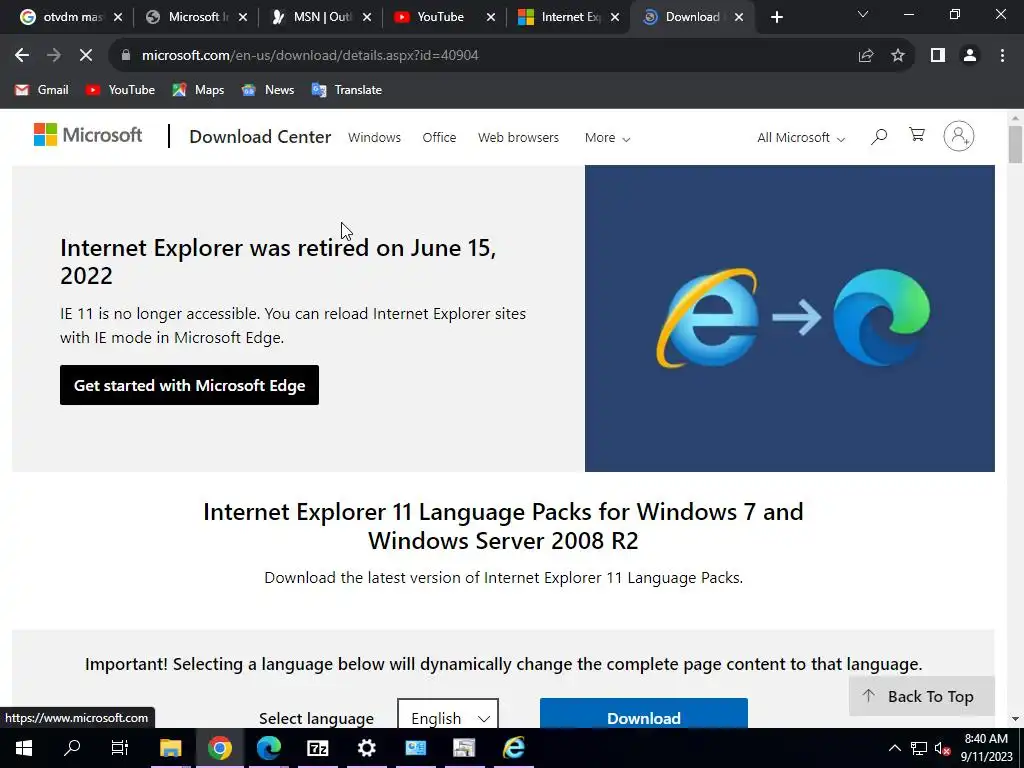
Task: Open the shopping cart
Action: (917, 135)
